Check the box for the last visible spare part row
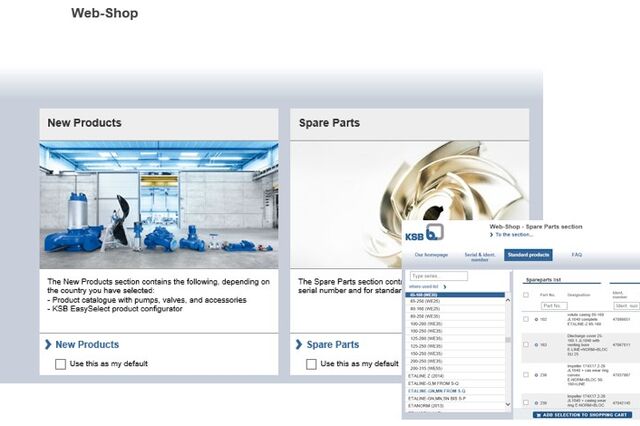640x426 pixels. pyautogui.click(x=526, y=403)
